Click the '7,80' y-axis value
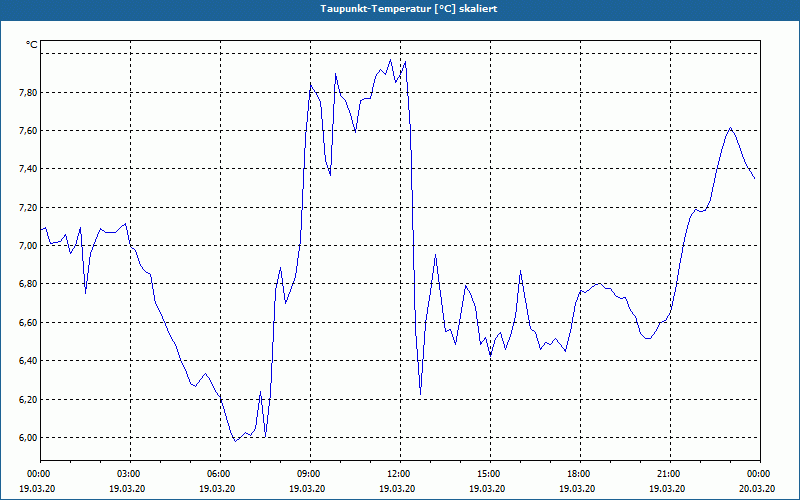Screen dimensions: 800x500 click(x=28, y=92)
